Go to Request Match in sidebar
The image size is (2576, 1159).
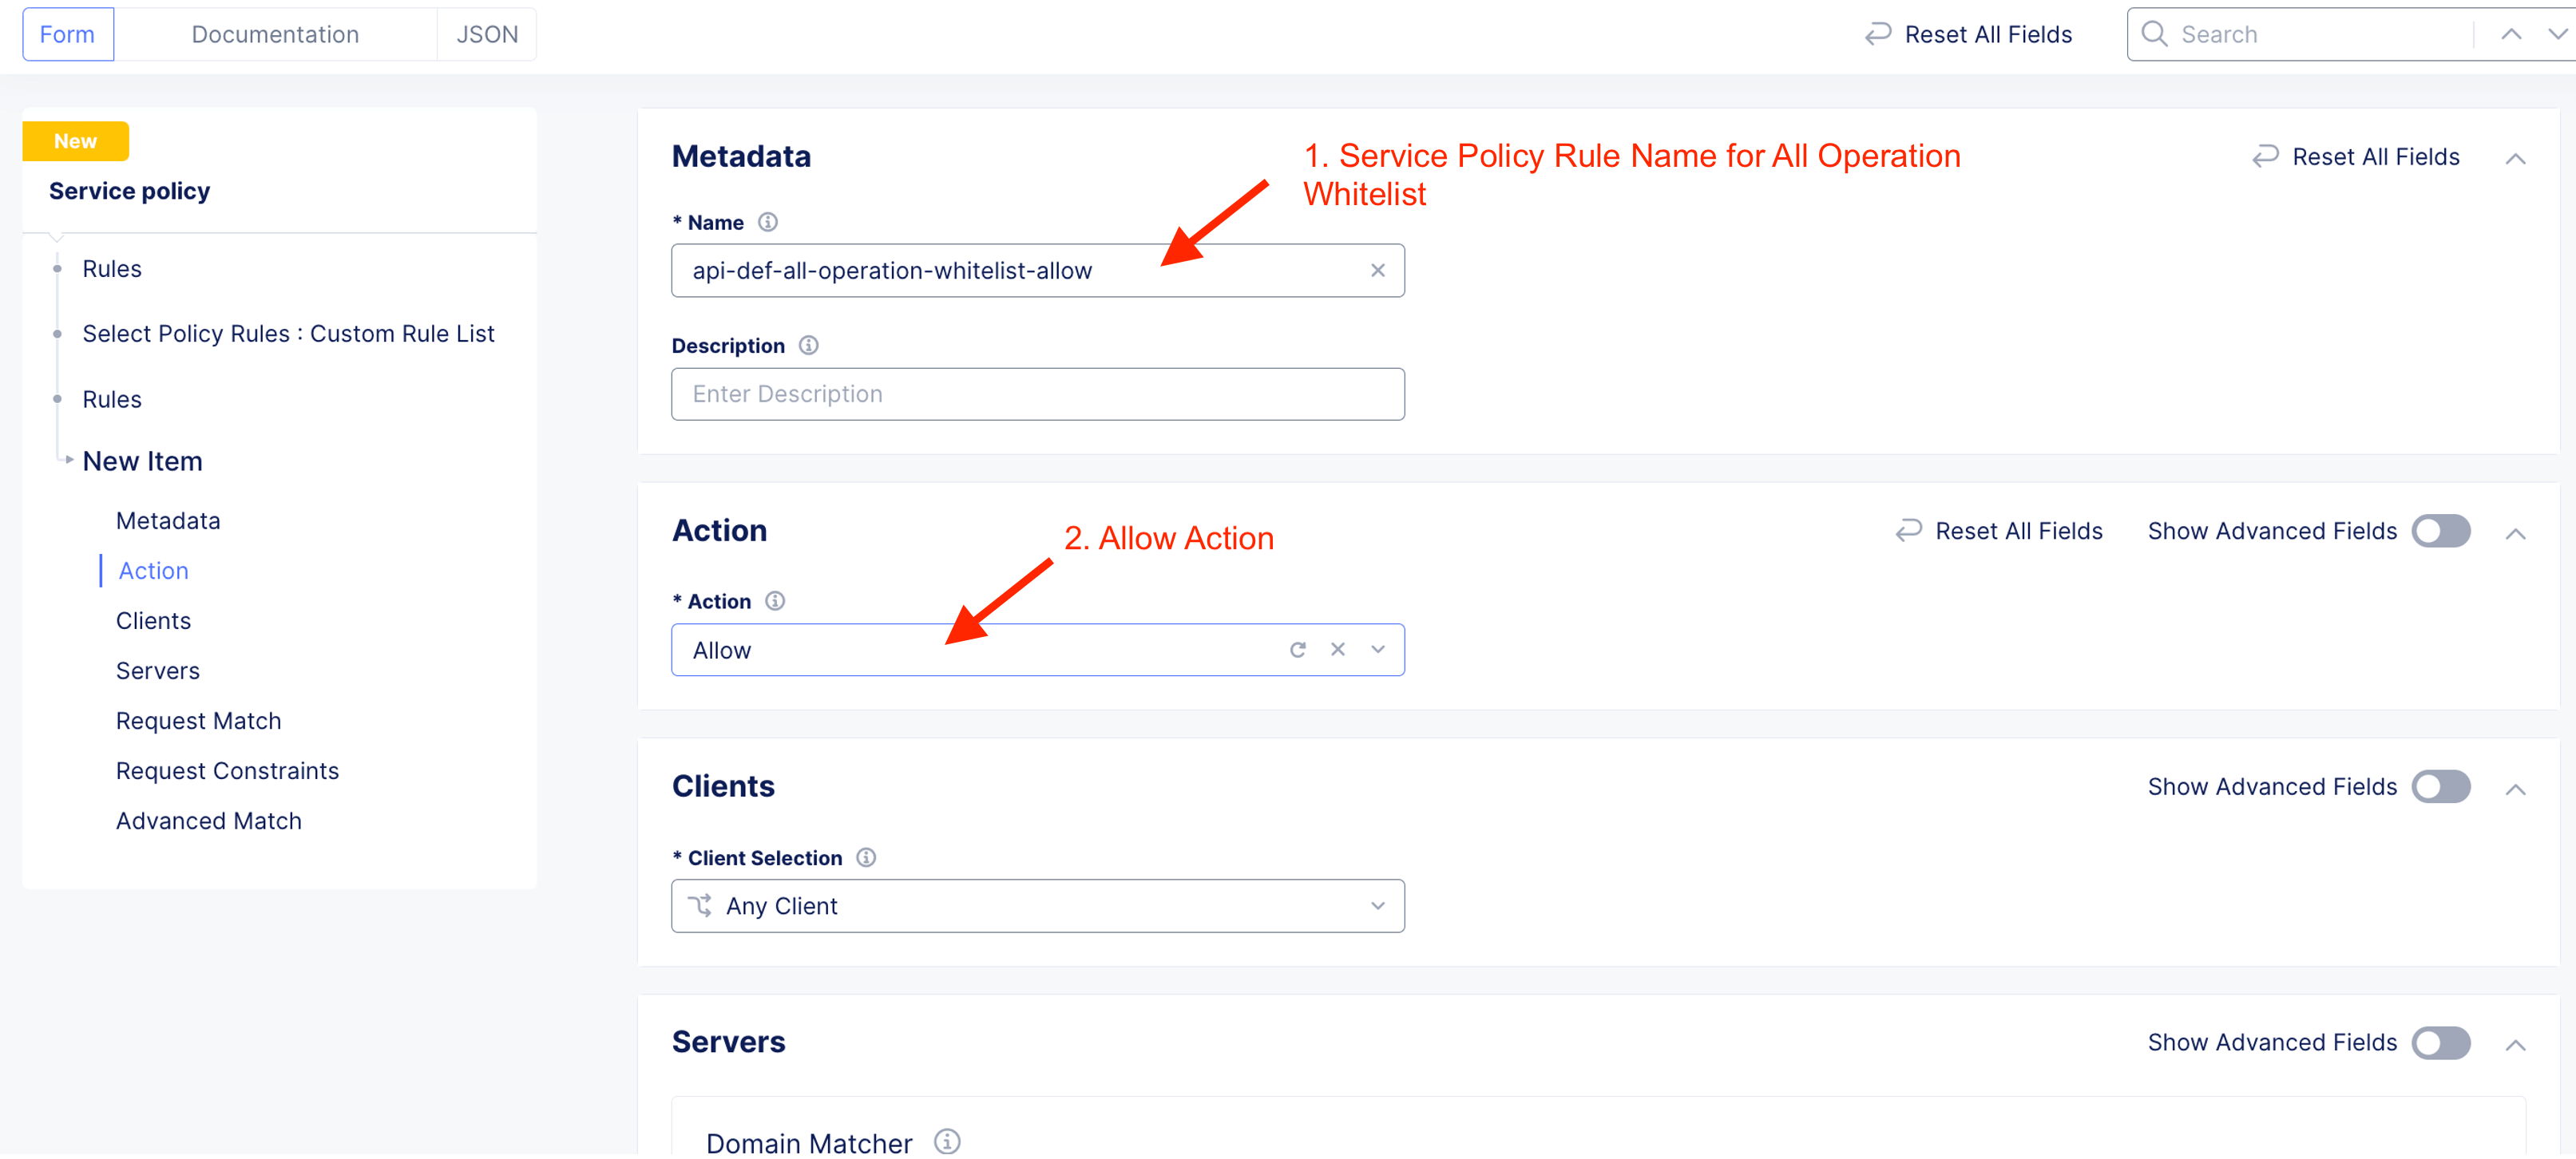coord(198,721)
